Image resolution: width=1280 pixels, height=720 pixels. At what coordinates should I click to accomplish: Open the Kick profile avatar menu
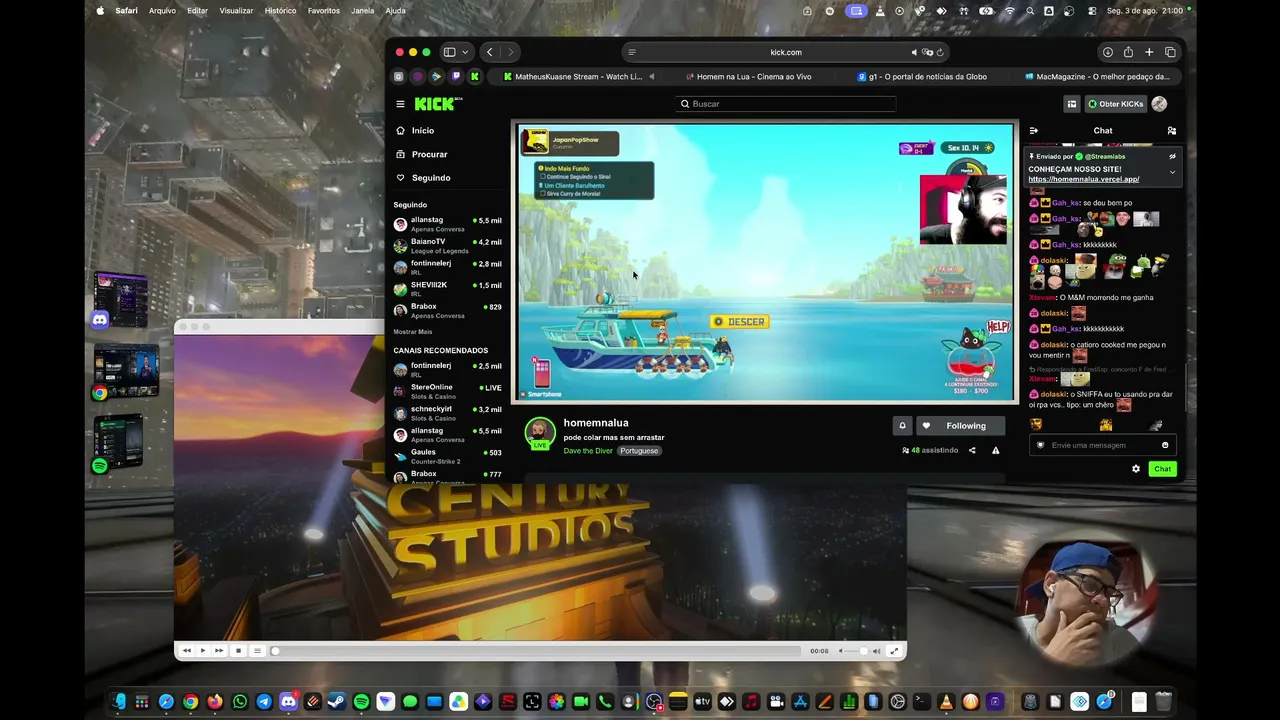point(1159,104)
